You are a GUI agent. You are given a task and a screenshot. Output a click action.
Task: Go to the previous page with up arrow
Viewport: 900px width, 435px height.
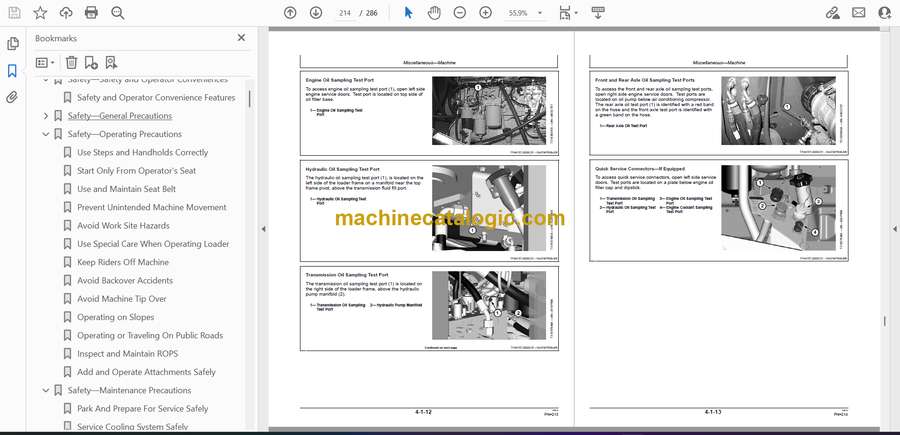(290, 13)
